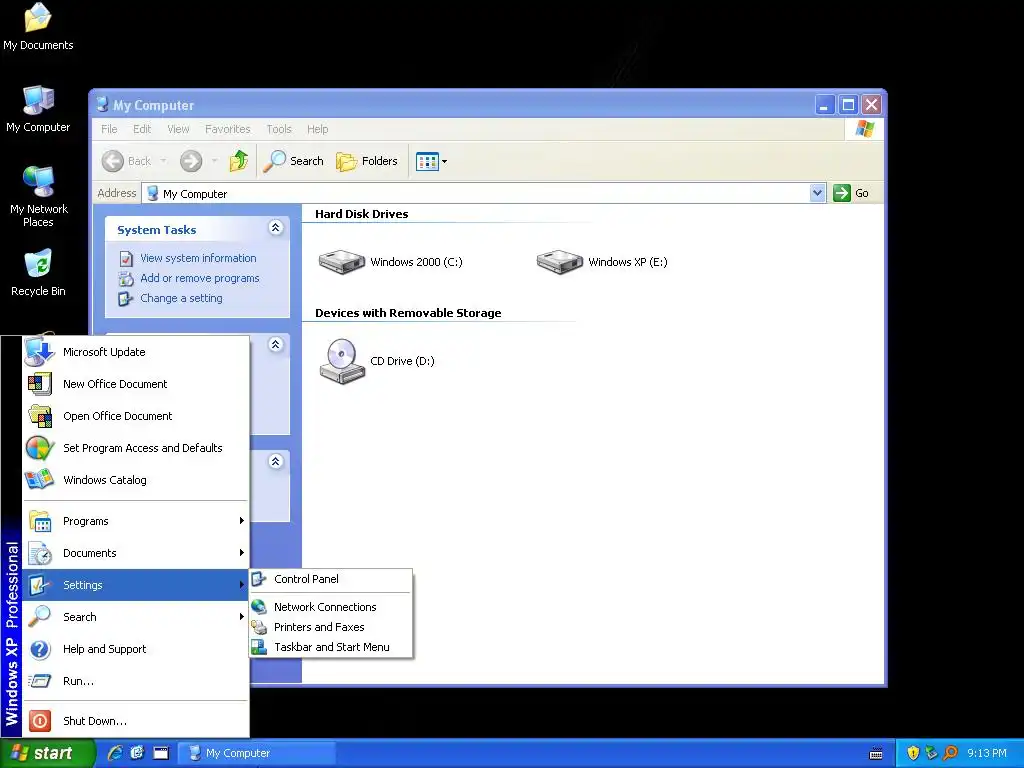
Task: Click the security shield tray icon
Action: [x=913, y=753]
